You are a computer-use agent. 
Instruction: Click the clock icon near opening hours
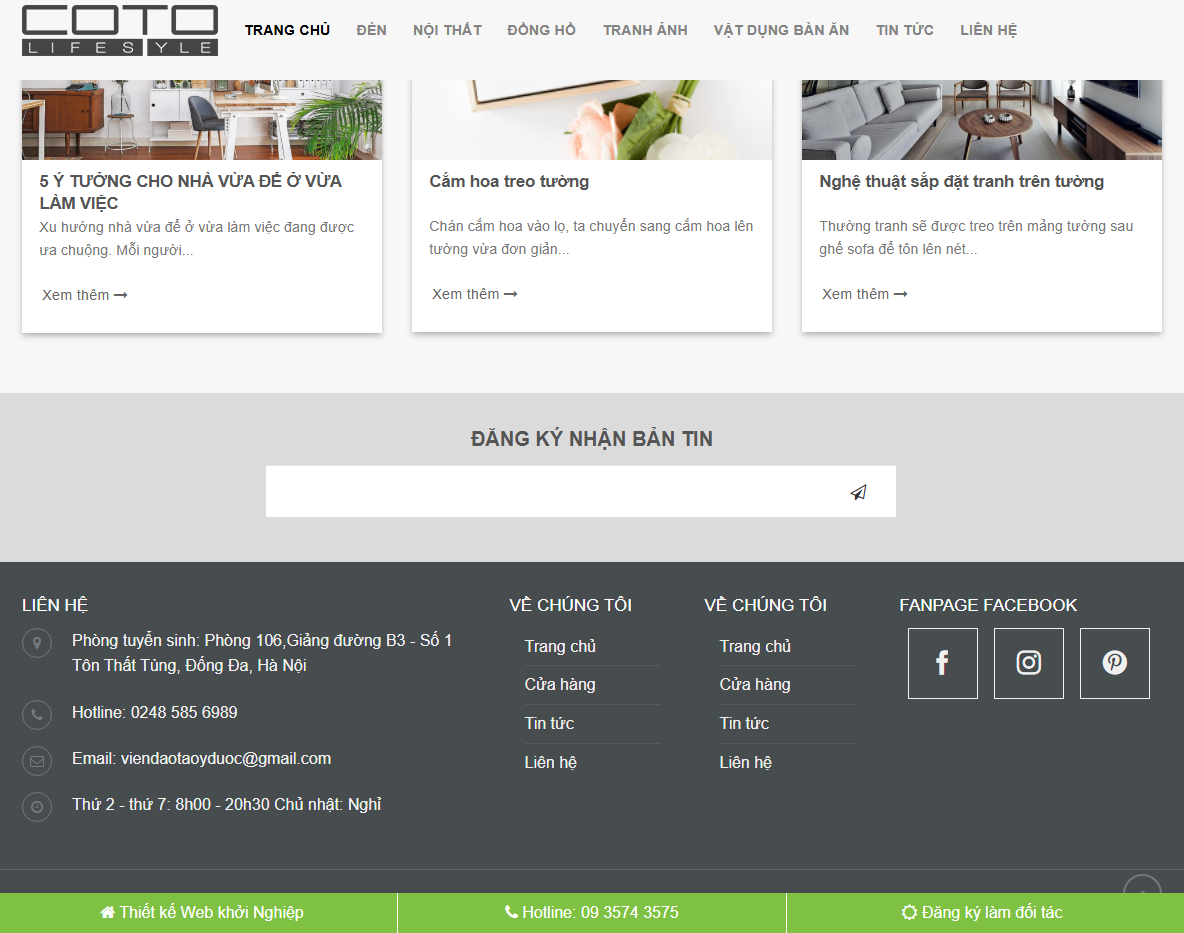tap(37, 806)
